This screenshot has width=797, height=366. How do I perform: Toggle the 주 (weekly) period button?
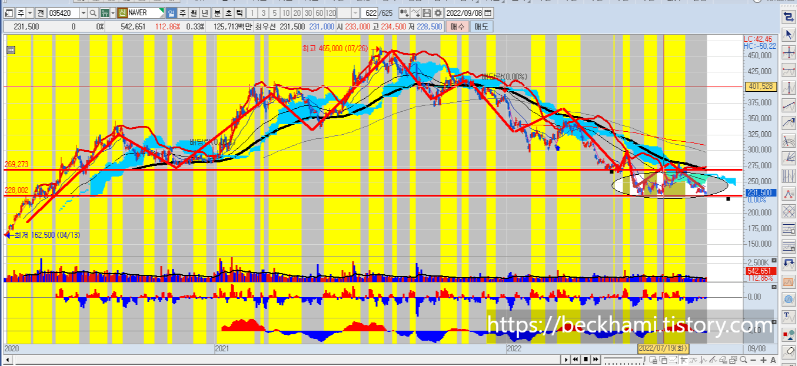(181, 13)
